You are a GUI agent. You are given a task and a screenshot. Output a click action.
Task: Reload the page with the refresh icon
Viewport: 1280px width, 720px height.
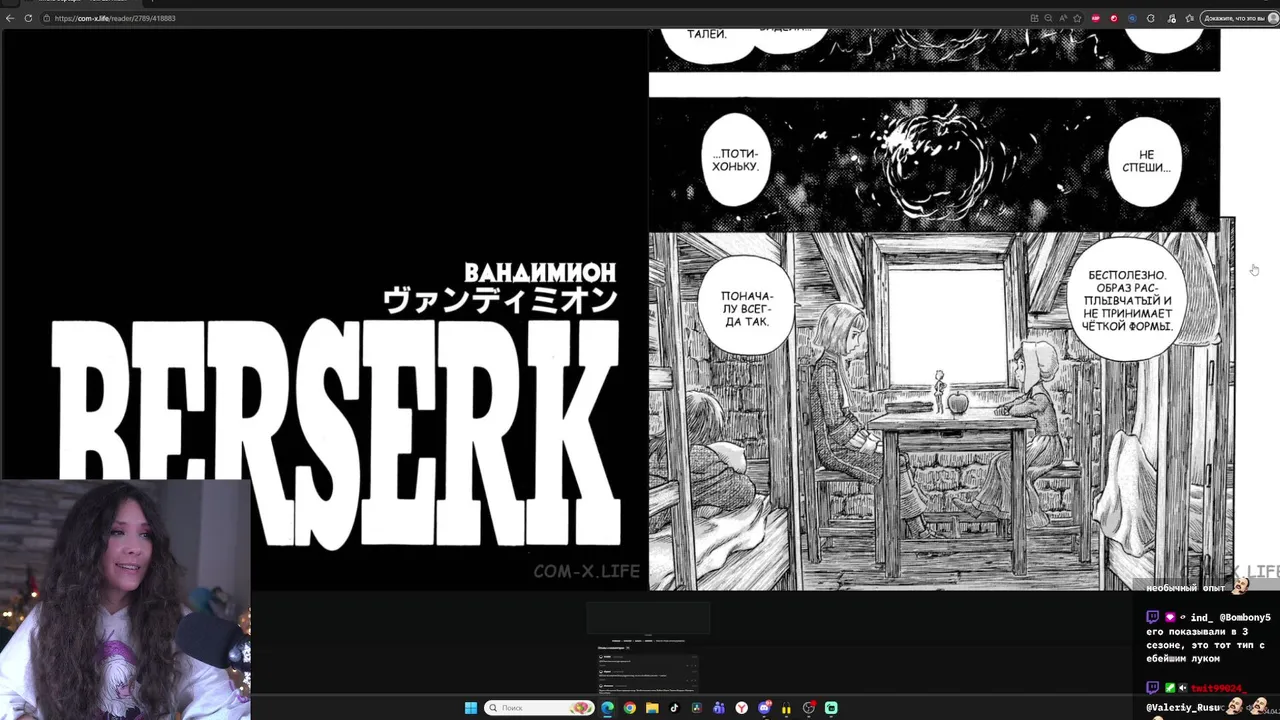[28, 18]
